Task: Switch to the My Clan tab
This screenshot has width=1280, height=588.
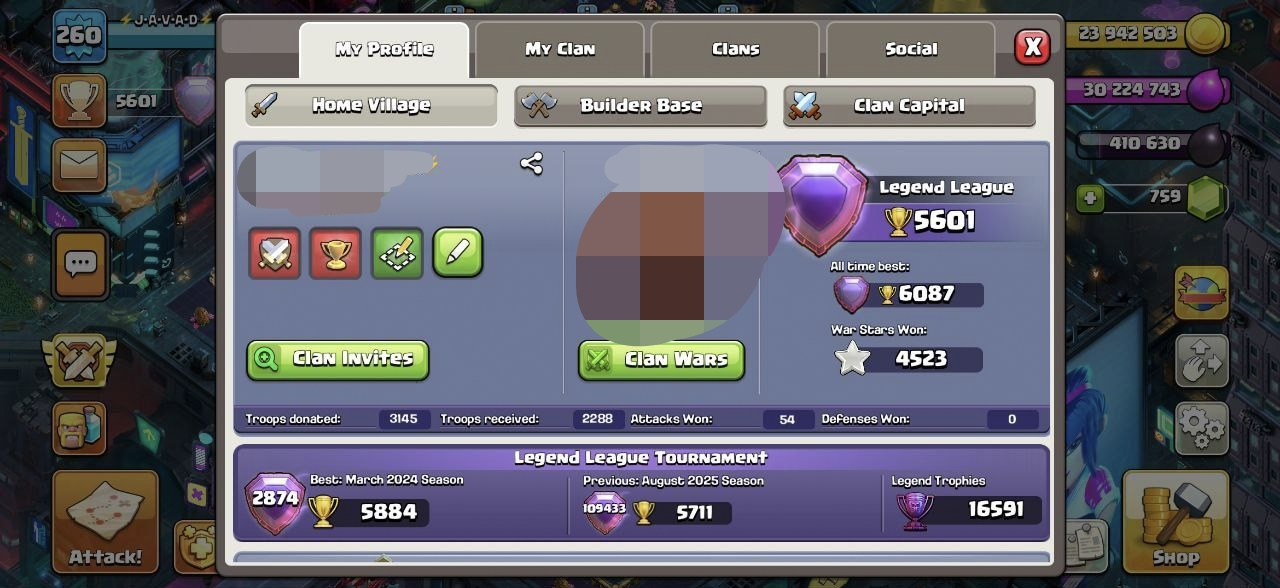Action: point(560,49)
